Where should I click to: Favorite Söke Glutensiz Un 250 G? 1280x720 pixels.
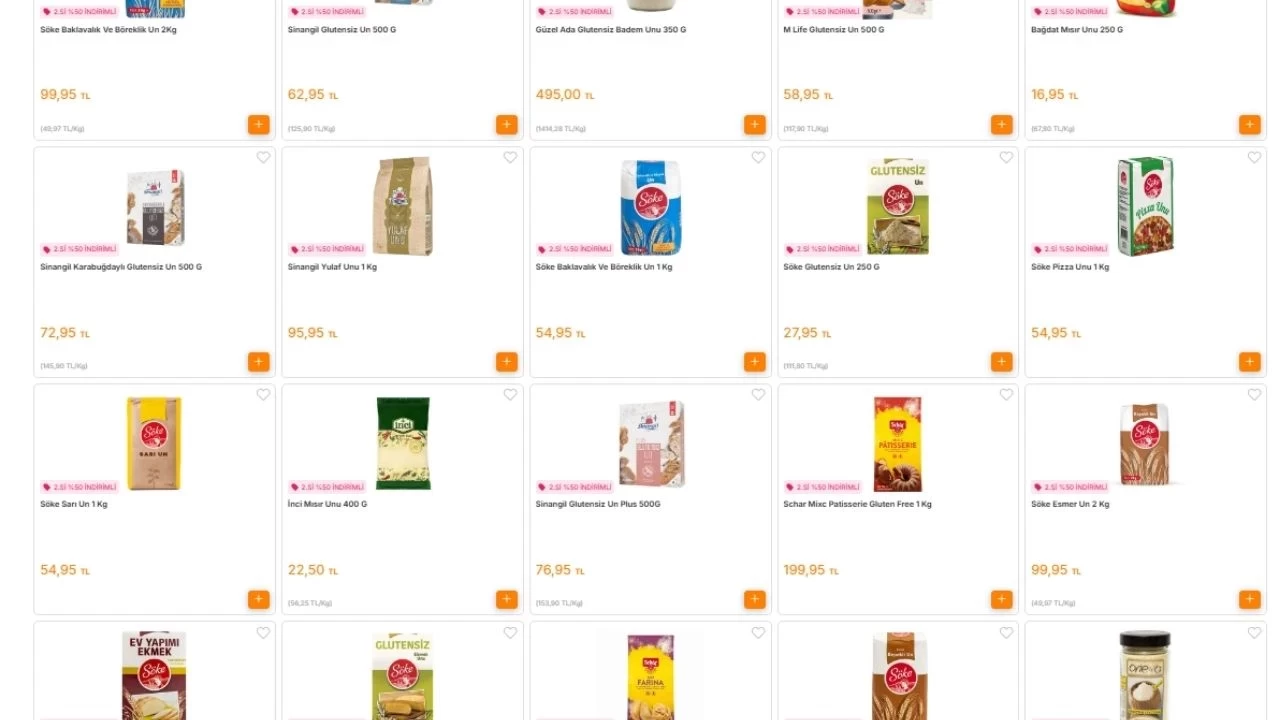[x=1006, y=158]
